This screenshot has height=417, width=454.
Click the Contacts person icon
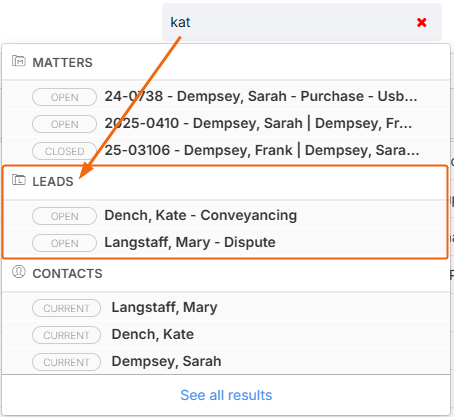click(x=18, y=272)
